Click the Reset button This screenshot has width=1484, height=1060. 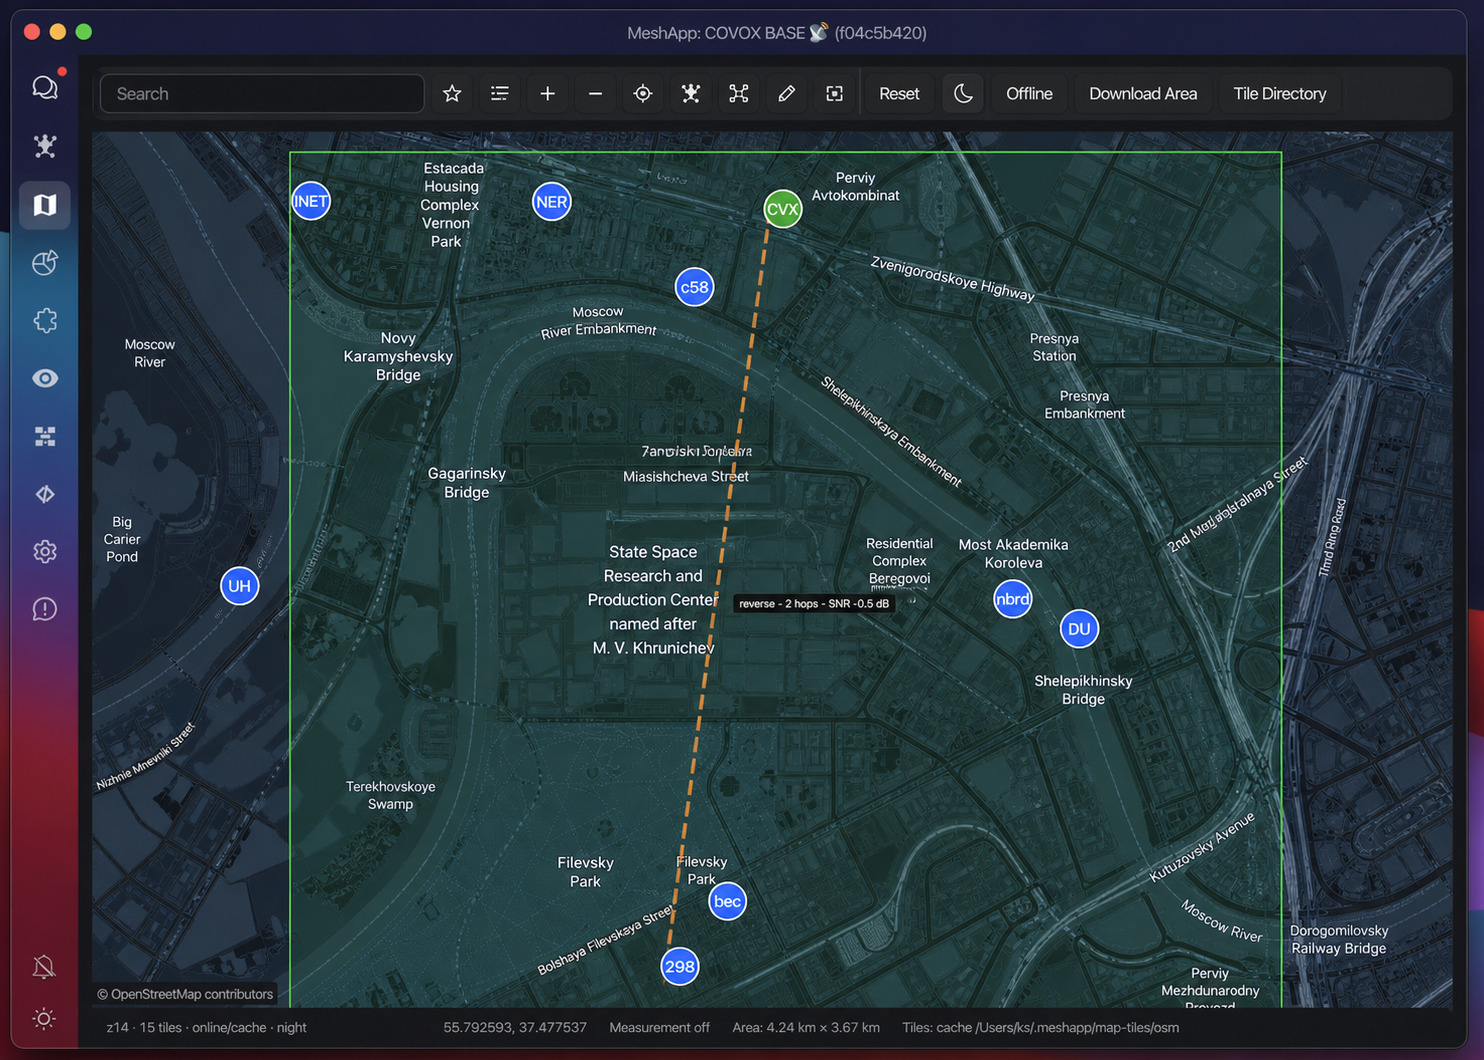tap(899, 94)
